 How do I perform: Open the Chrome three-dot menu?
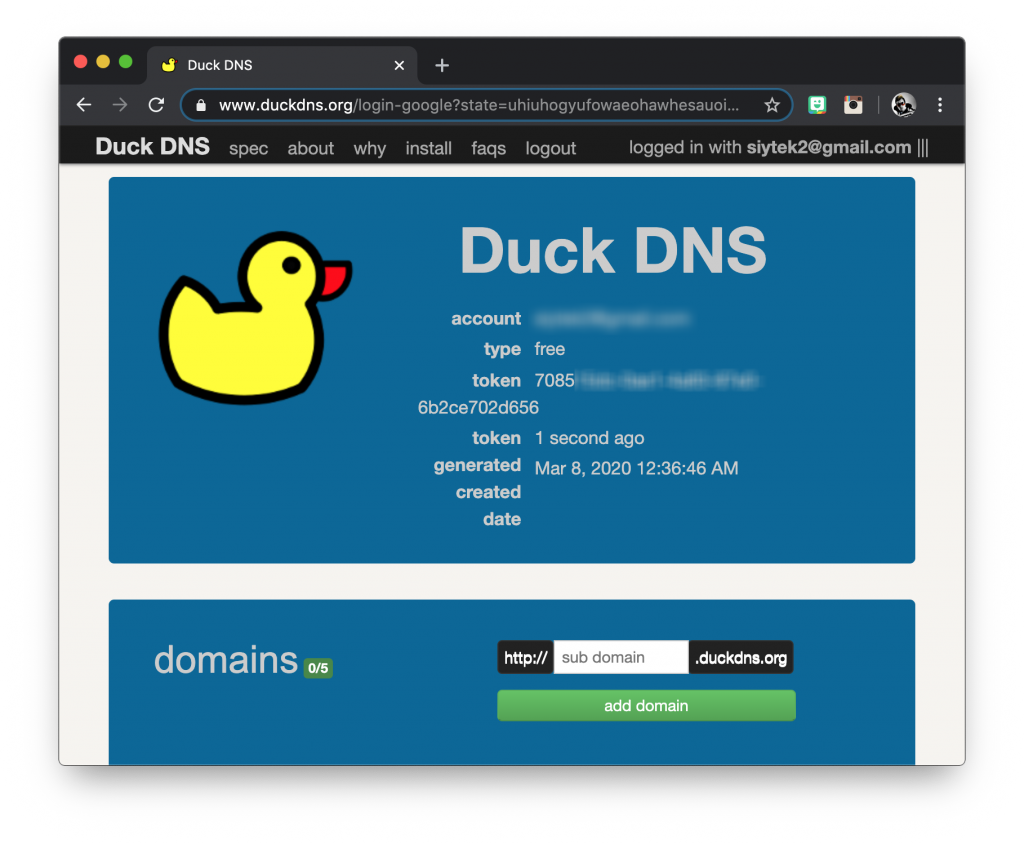[x=940, y=105]
